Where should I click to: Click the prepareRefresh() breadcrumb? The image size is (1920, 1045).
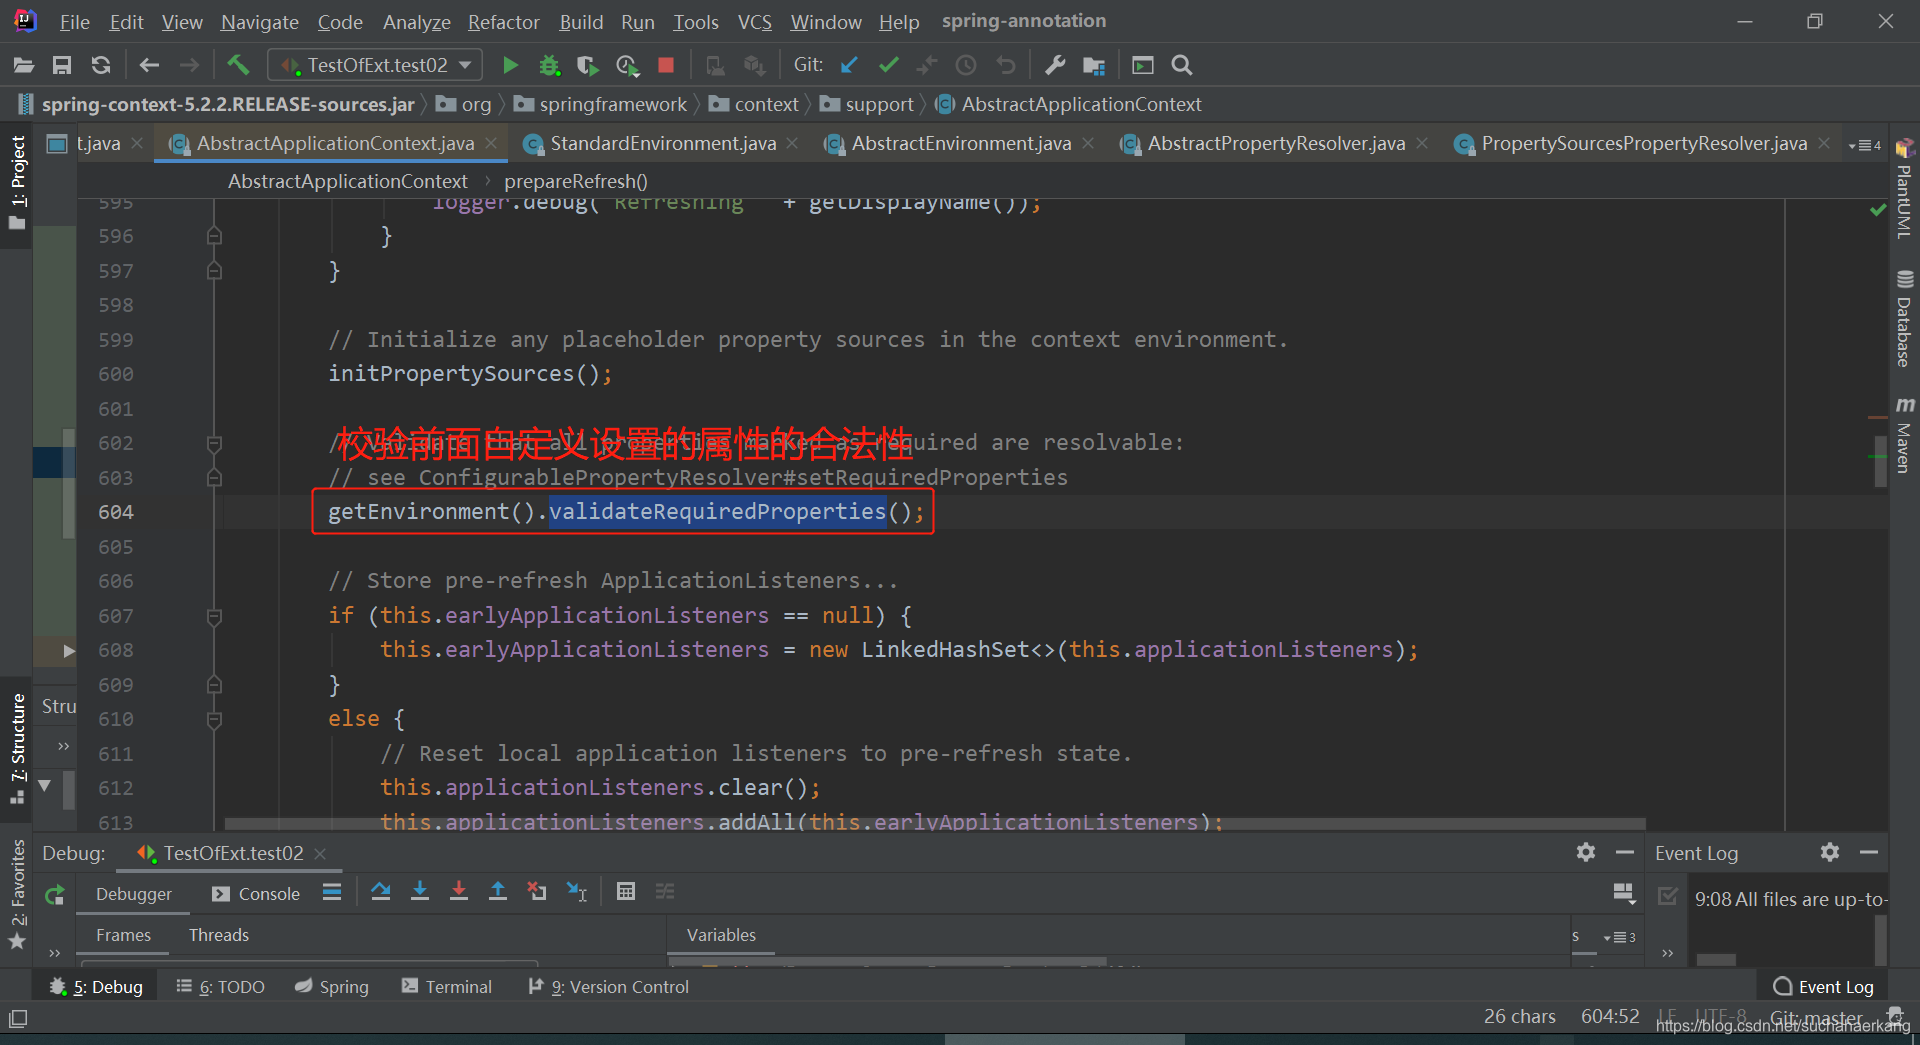(575, 181)
